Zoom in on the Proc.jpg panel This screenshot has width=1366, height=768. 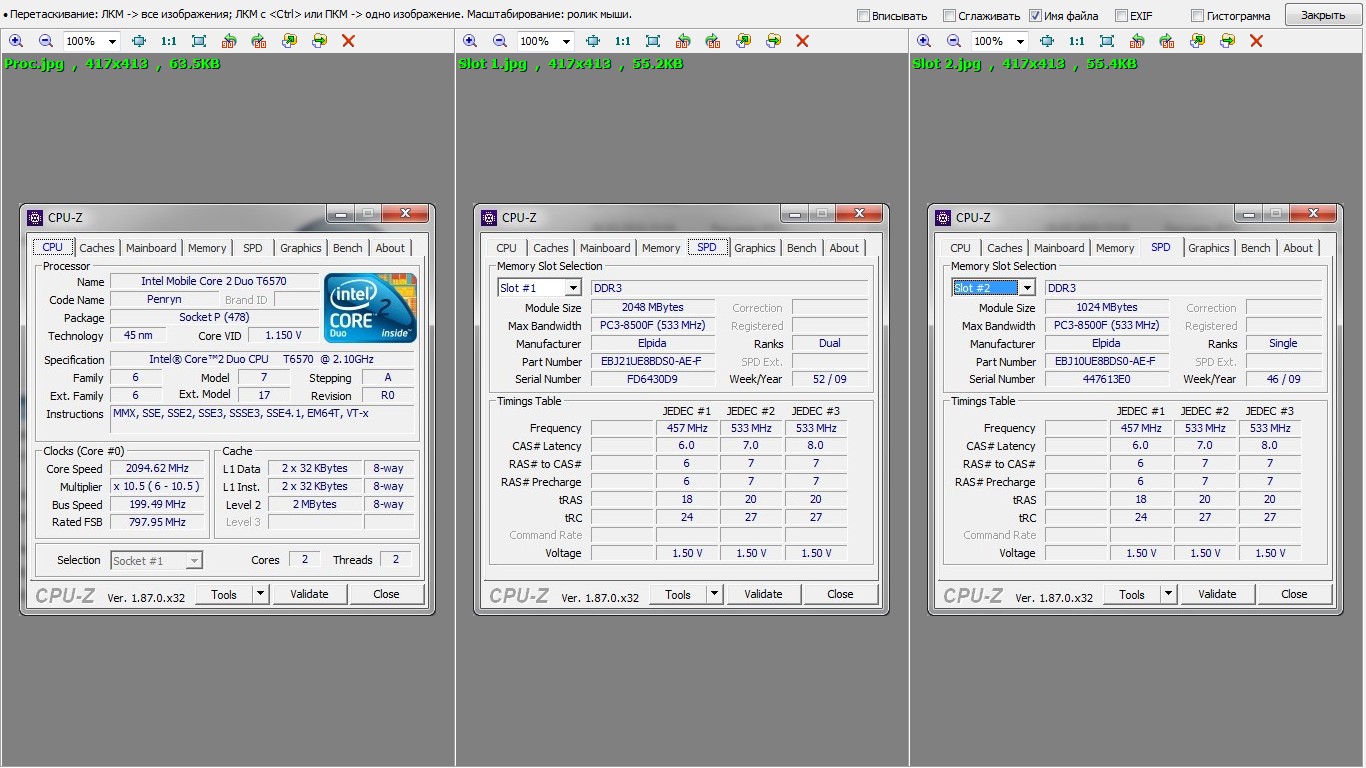coord(15,41)
